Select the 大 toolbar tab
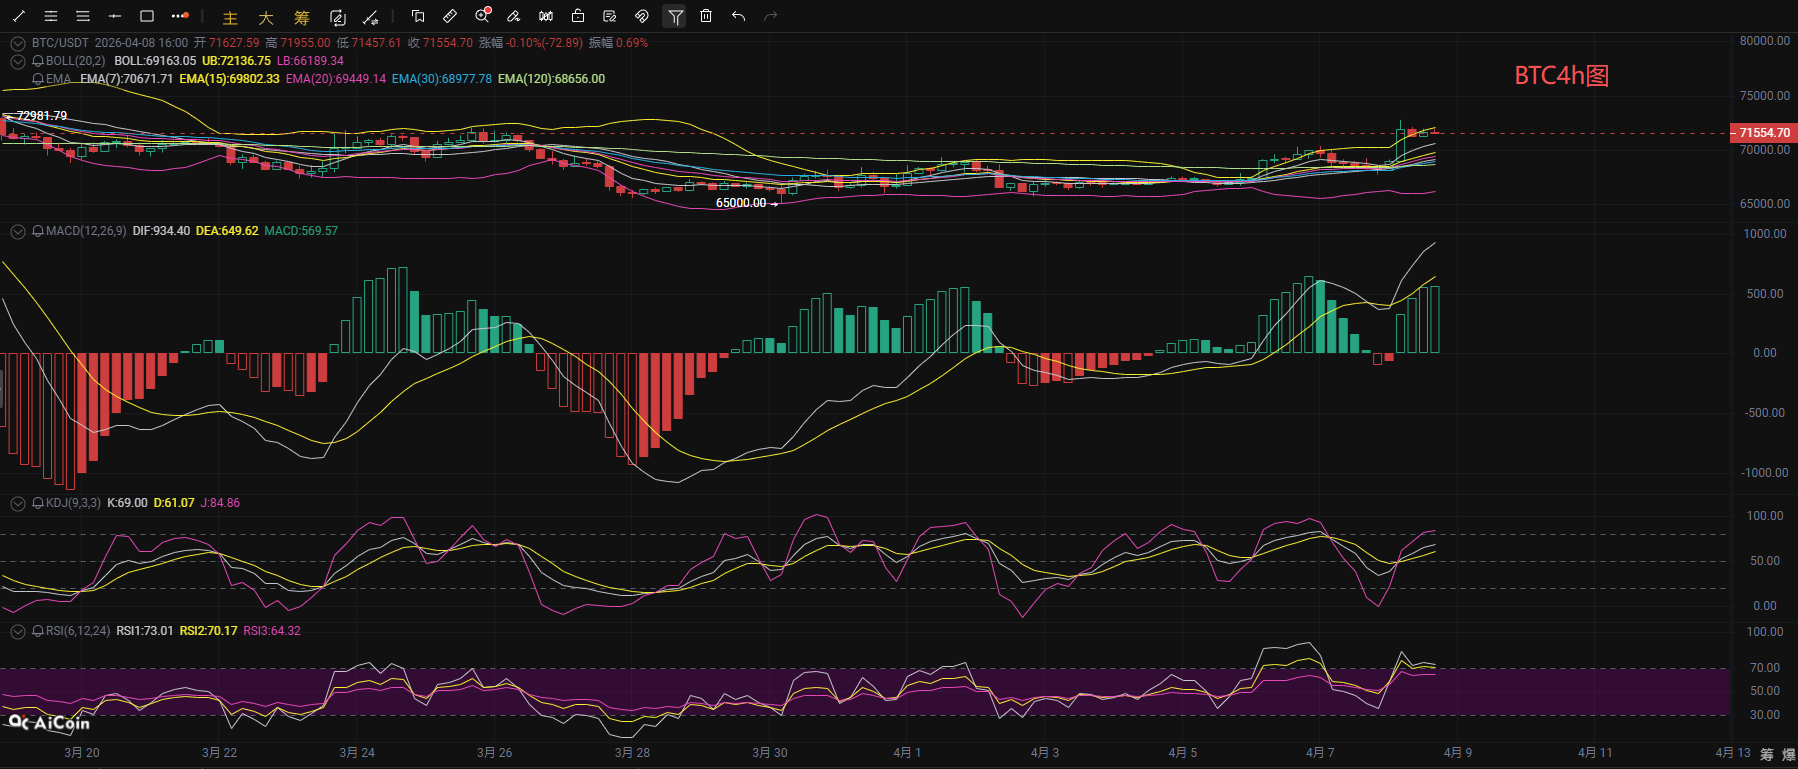The height and width of the screenshot is (769, 1798). coord(266,17)
